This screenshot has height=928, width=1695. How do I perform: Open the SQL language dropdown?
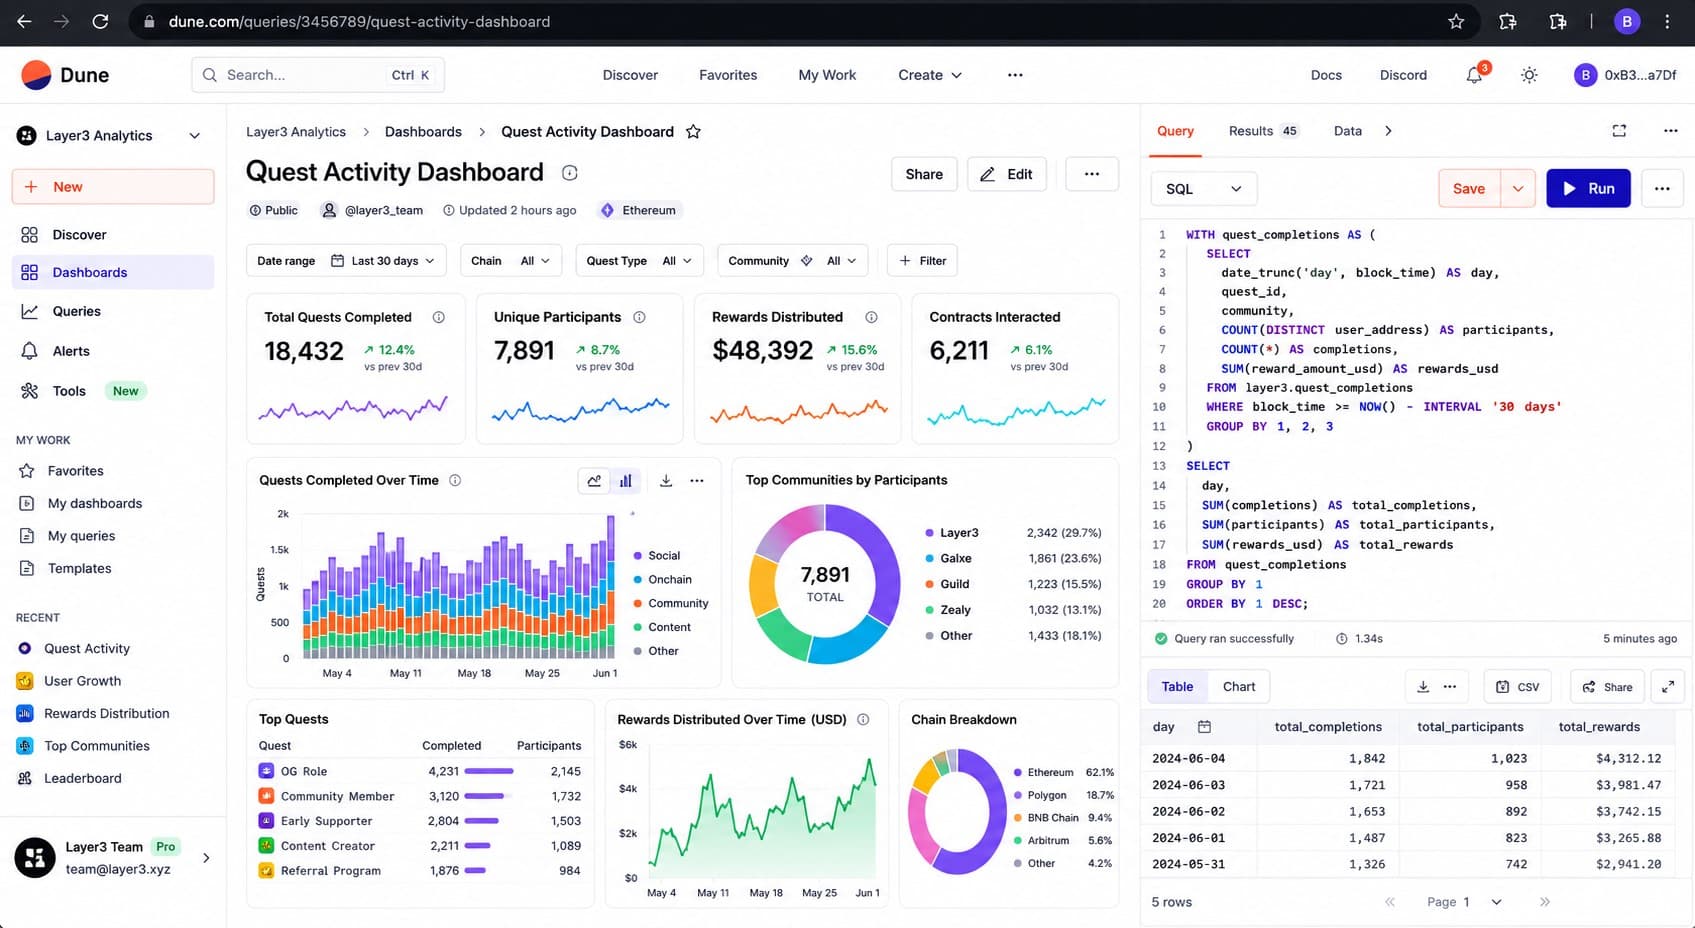(1204, 189)
